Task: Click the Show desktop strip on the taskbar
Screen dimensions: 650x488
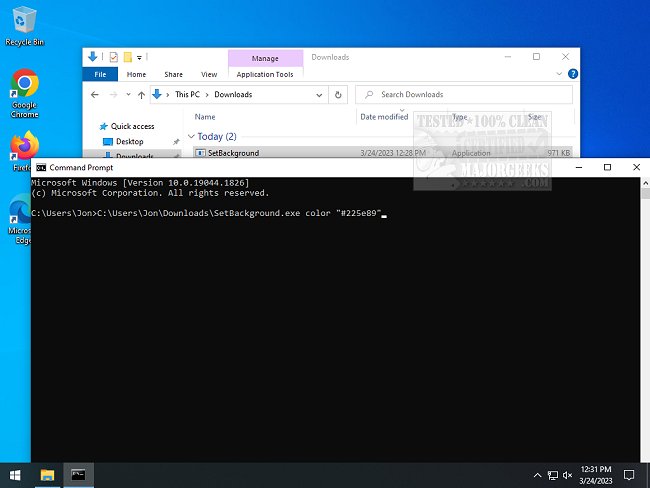Action: click(648, 475)
